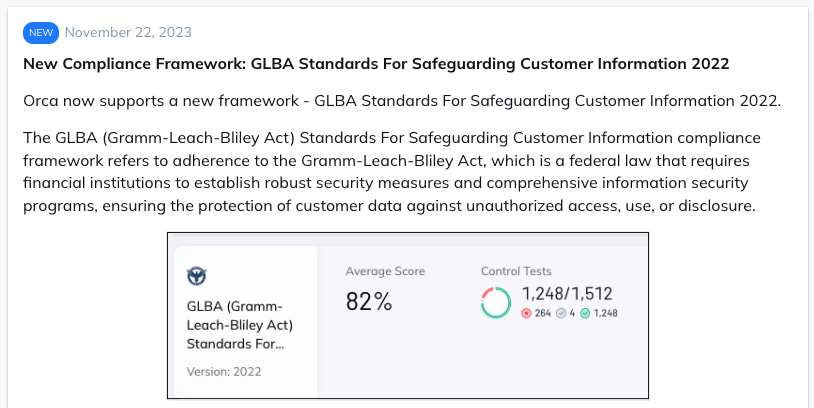The image size is (814, 408).
Task: Click the blue NEW badge
Action: tap(41, 32)
